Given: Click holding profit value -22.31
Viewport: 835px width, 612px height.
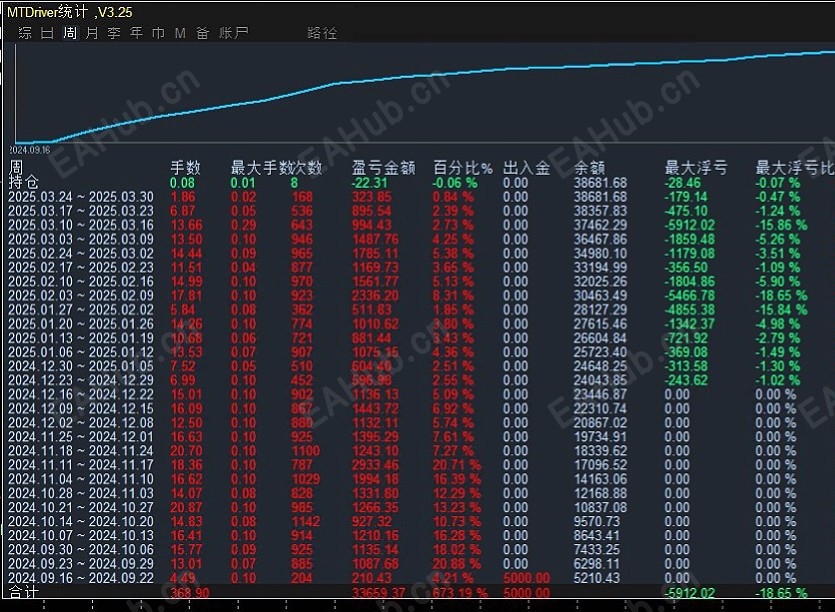Looking at the screenshot, I should pyautogui.click(x=370, y=183).
